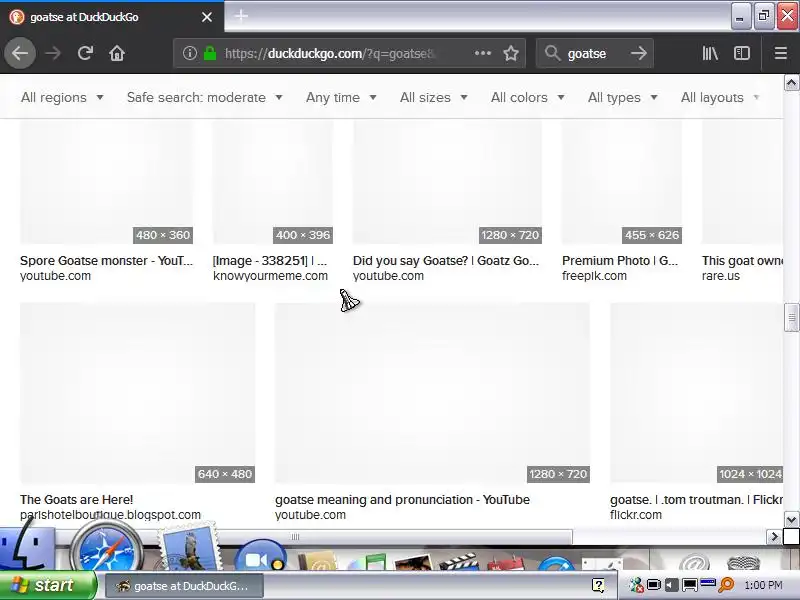The height and width of the screenshot is (600, 800).
Task: Expand the All types filter
Action: click(622, 97)
